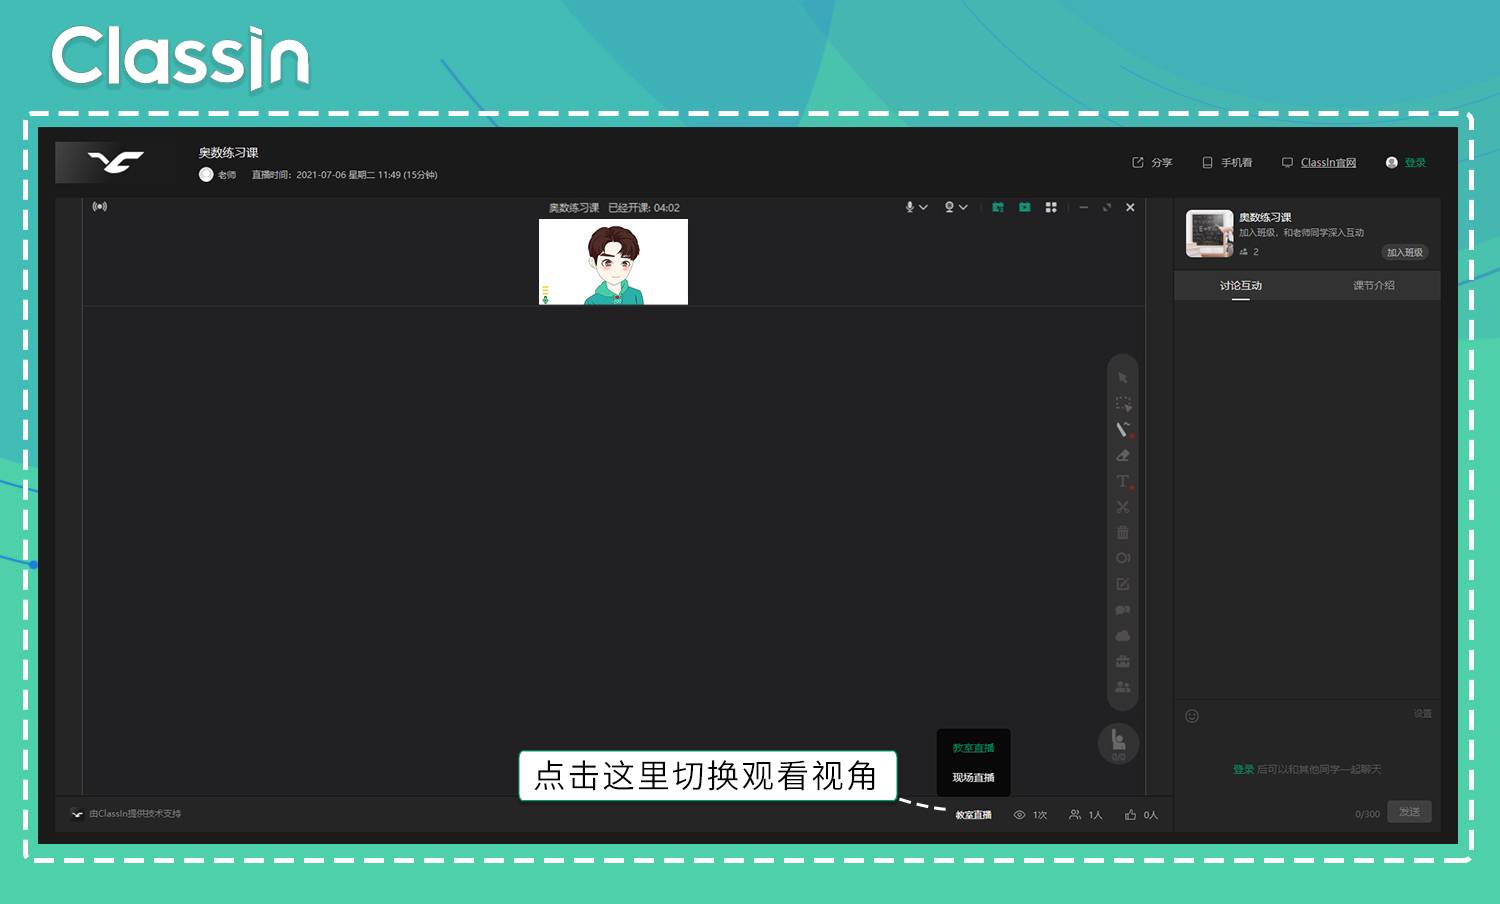This screenshot has width=1500, height=904.
Task: Expand the microphone dropdown arrow
Action: pos(923,207)
